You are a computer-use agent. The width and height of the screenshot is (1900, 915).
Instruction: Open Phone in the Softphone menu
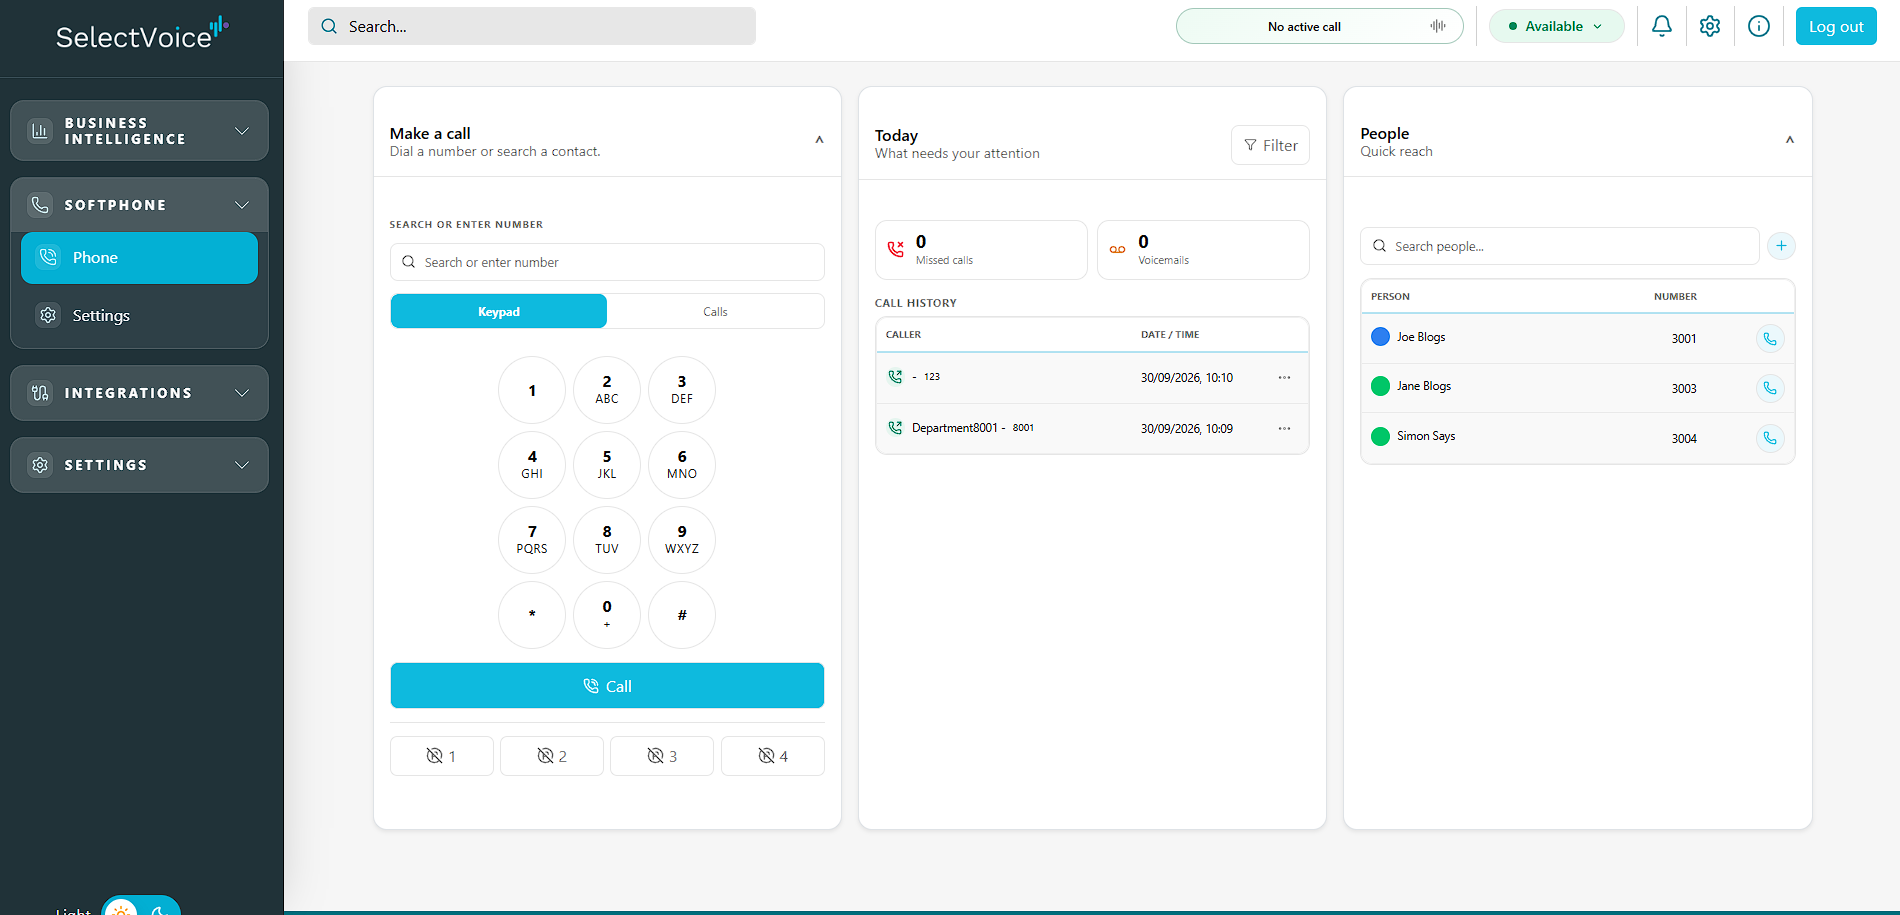[139, 258]
